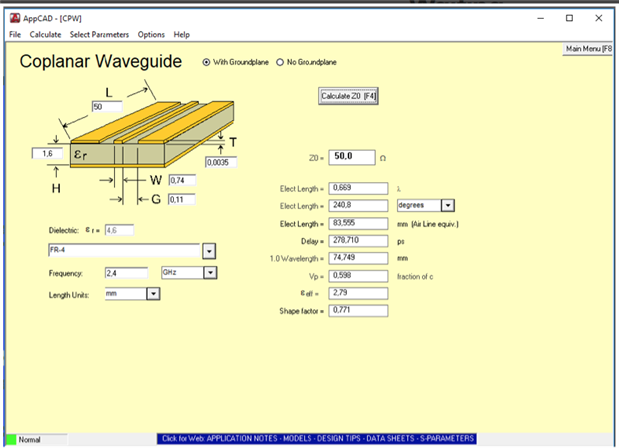
Task: Click the gap G input field
Action: click(x=182, y=199)
